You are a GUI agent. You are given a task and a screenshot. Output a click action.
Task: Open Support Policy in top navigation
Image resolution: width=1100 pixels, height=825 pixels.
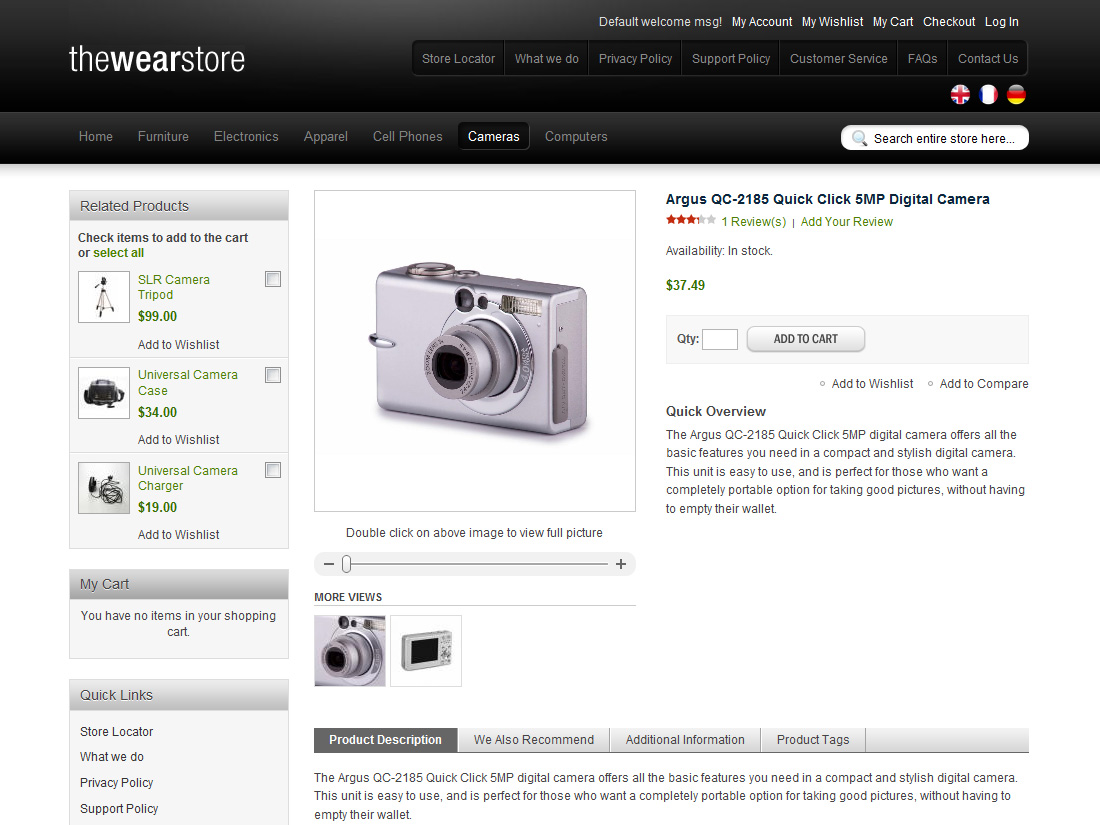(x=730, y=59)
